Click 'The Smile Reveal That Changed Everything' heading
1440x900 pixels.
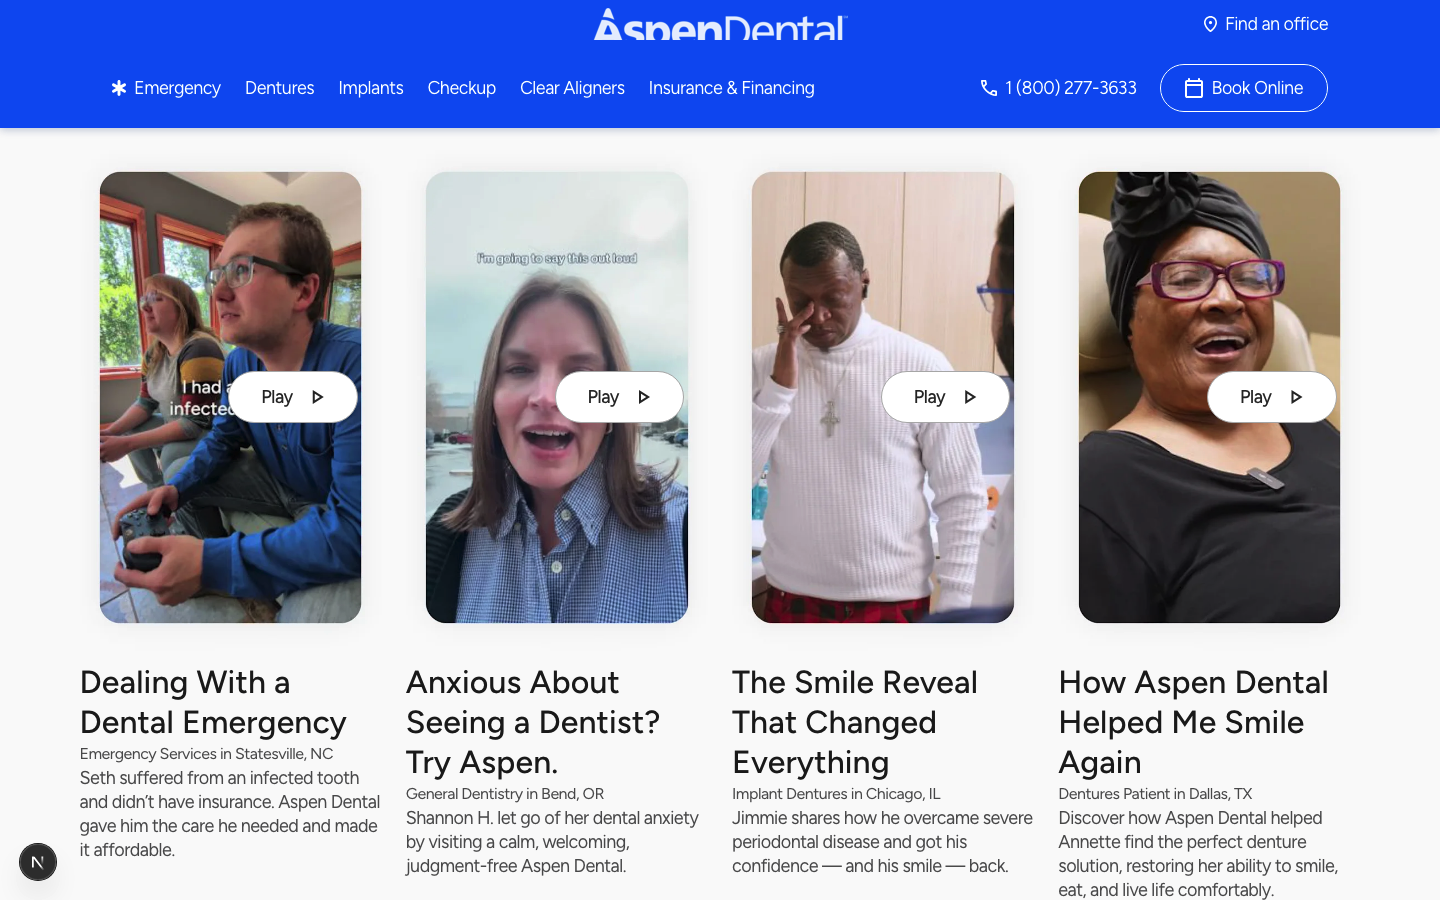[855, 722]
